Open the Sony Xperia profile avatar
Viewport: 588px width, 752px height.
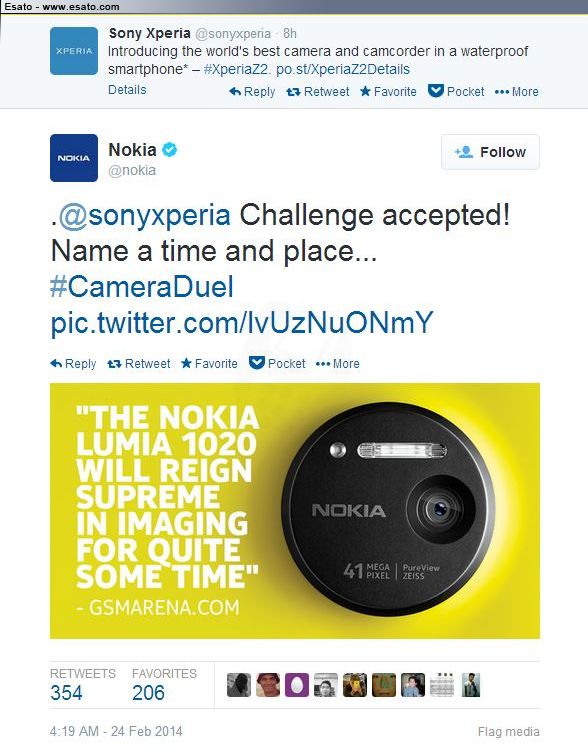(x=74, y=51)
